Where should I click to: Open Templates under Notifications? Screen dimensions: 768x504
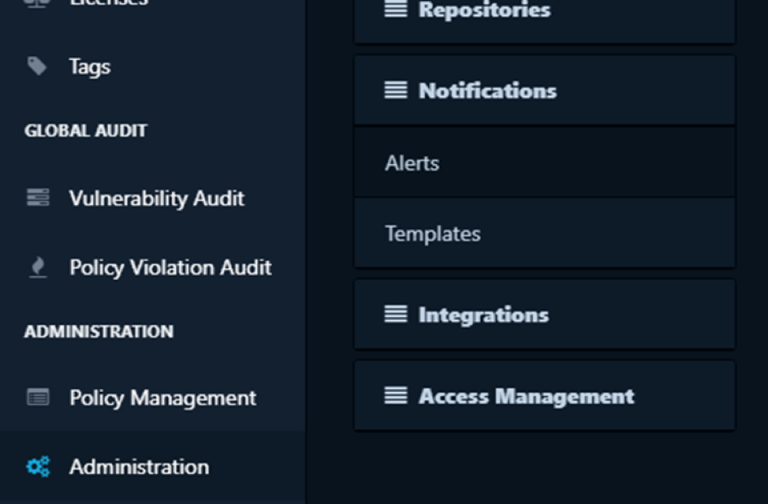[x=545, y=233]
